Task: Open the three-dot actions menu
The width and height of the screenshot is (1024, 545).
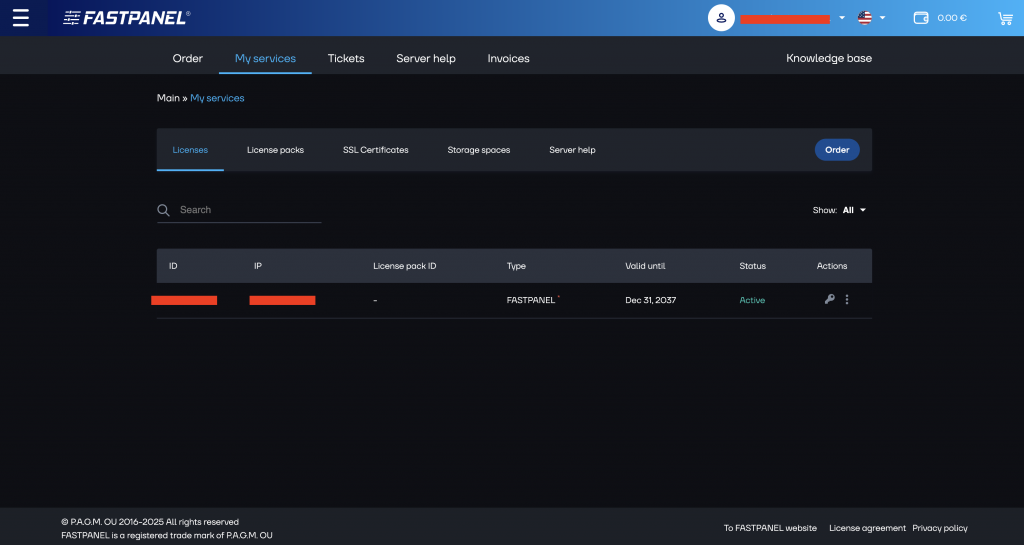Action: (x=847, y=299)
